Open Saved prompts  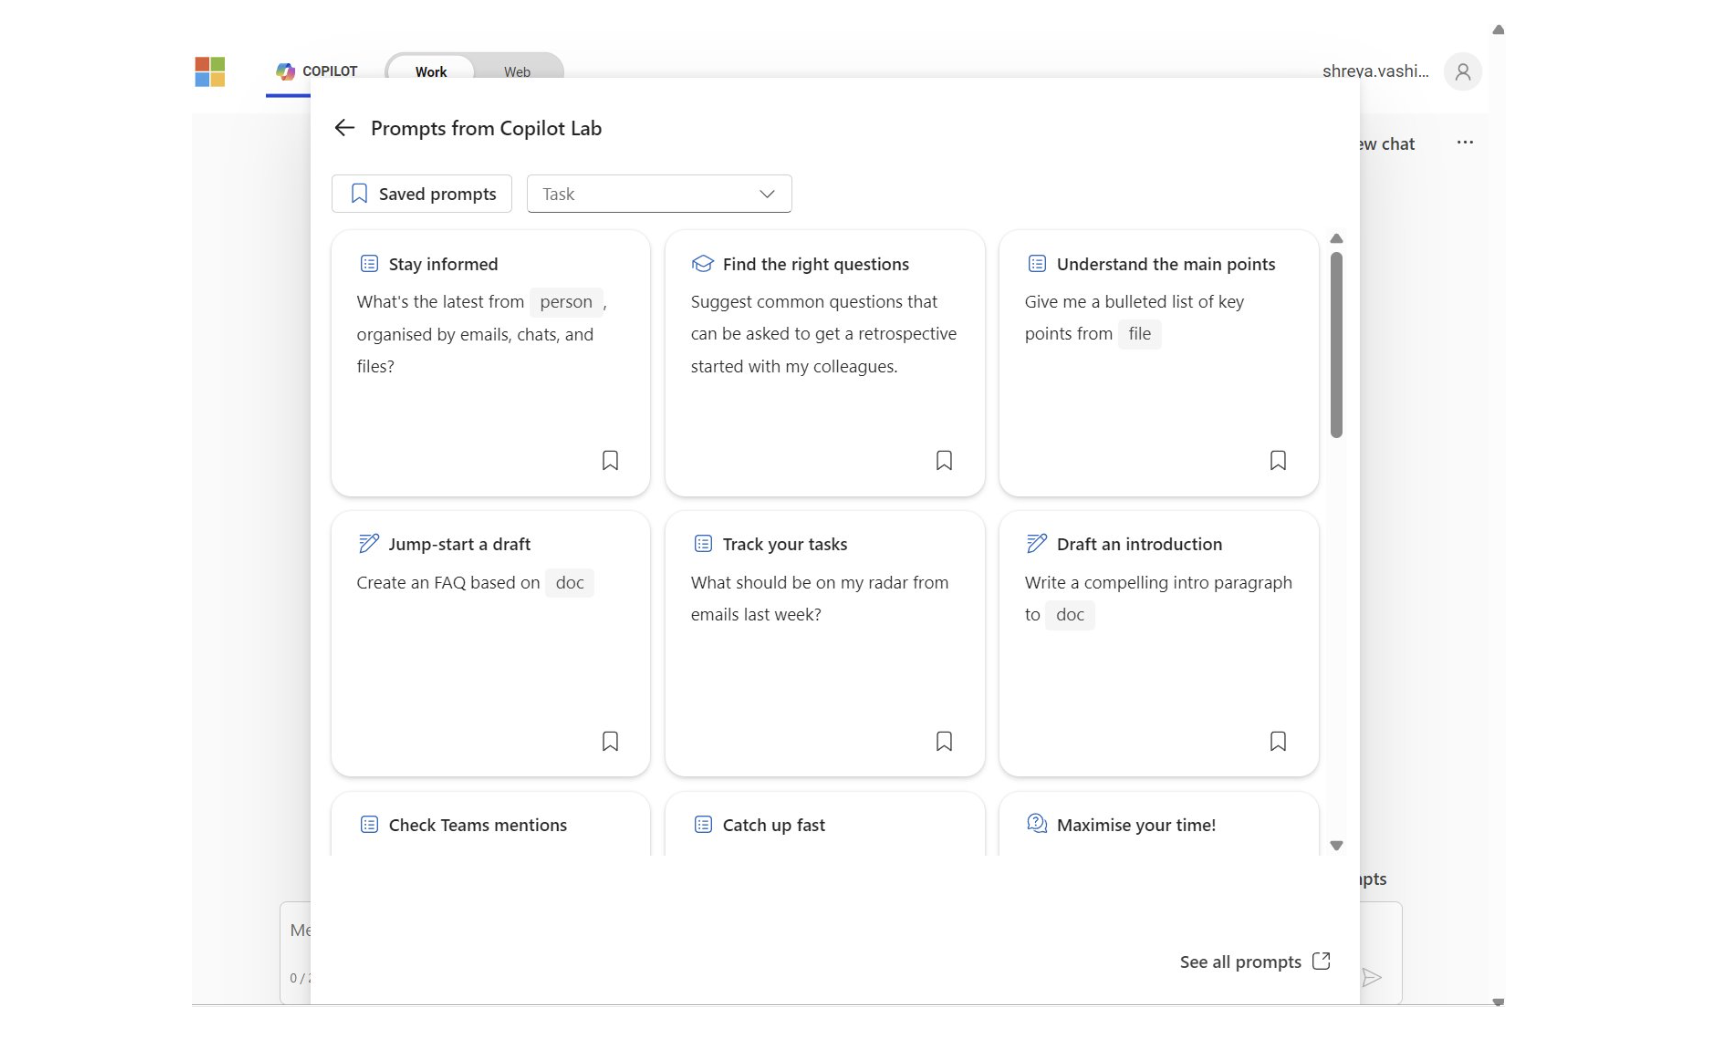(422, 194)
